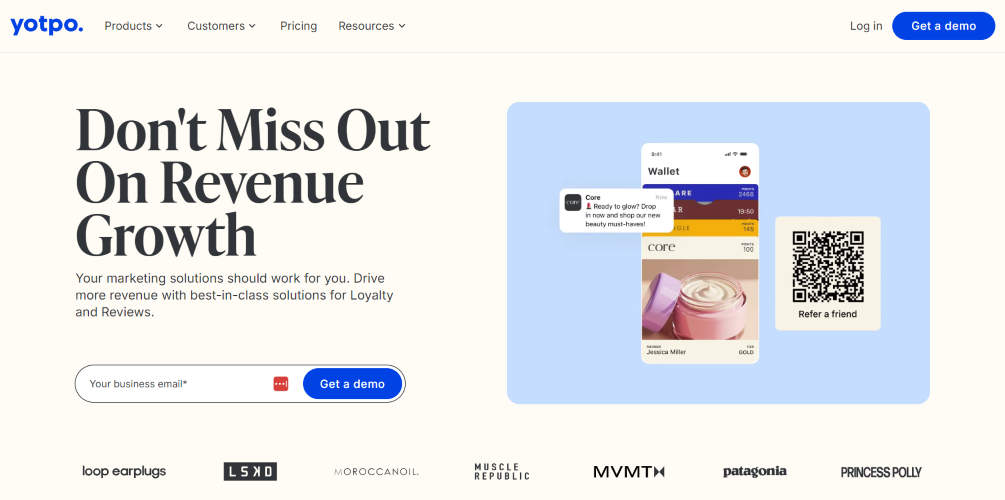The image size is (1005, 500).
Task: Expand the Resources dropdown menu
Action: pyautogui.click(x=372, y=26)
